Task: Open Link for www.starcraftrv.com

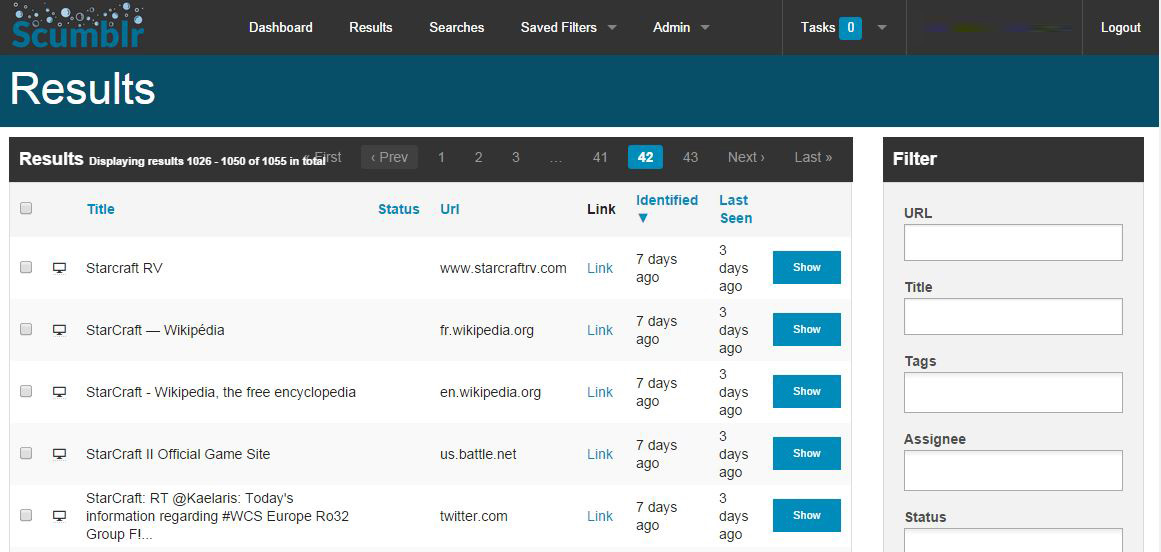Action: point(600,269)
